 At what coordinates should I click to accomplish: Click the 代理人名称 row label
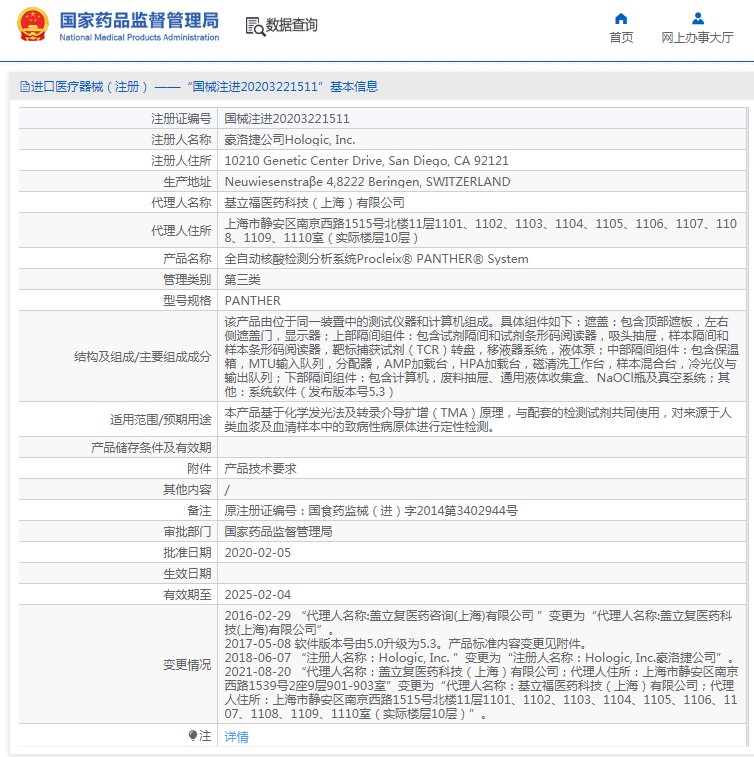click(181, 203)
